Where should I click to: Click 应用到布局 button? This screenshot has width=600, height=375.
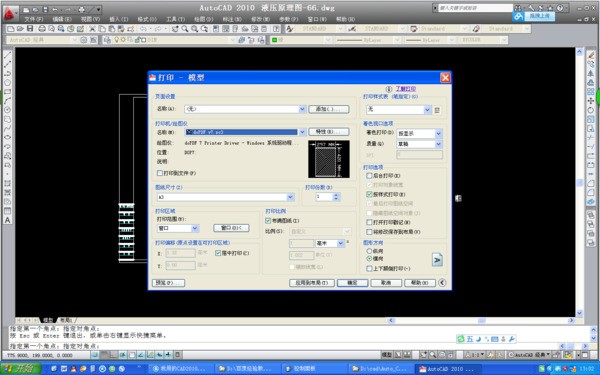coord(312,283)
